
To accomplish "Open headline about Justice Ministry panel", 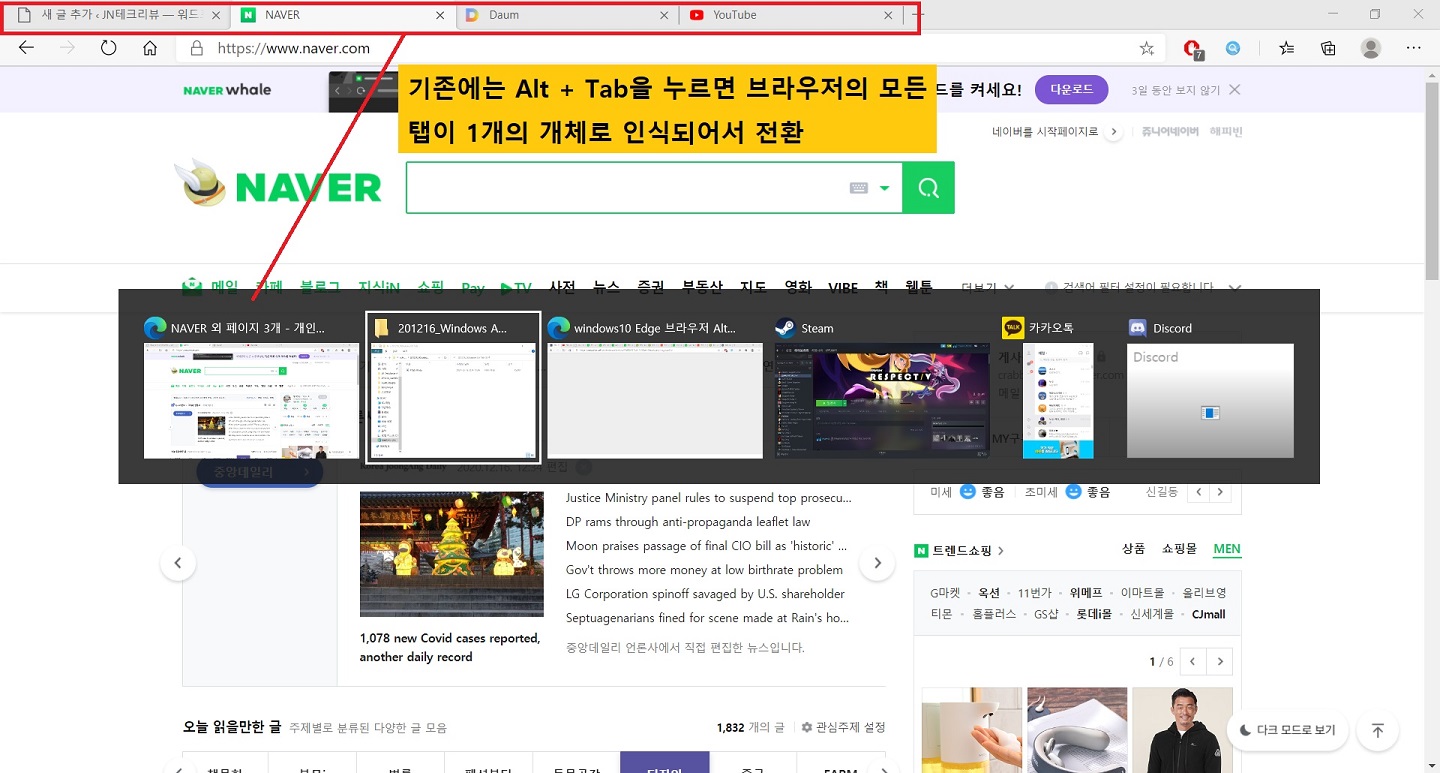I will [709, 498].
